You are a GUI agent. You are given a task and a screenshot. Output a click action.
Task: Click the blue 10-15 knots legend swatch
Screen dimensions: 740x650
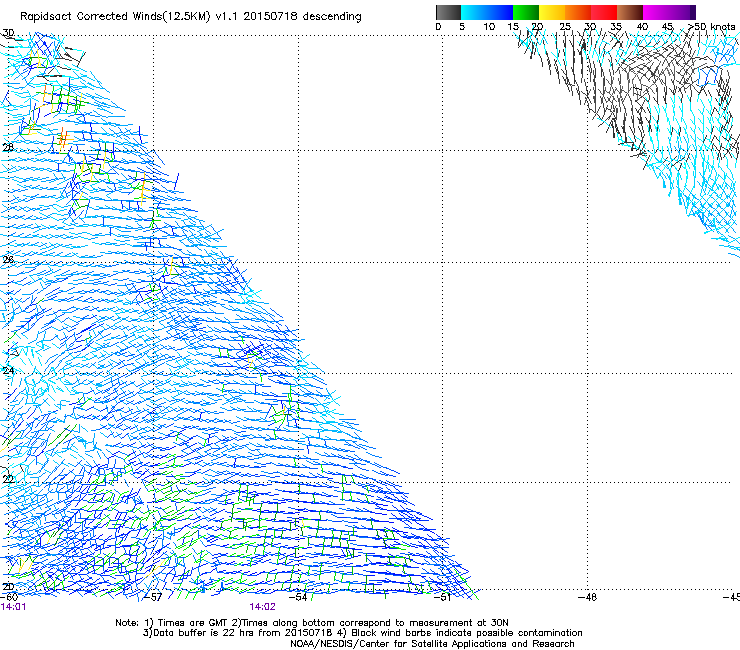pyautogui.click(x=500, y=12)
